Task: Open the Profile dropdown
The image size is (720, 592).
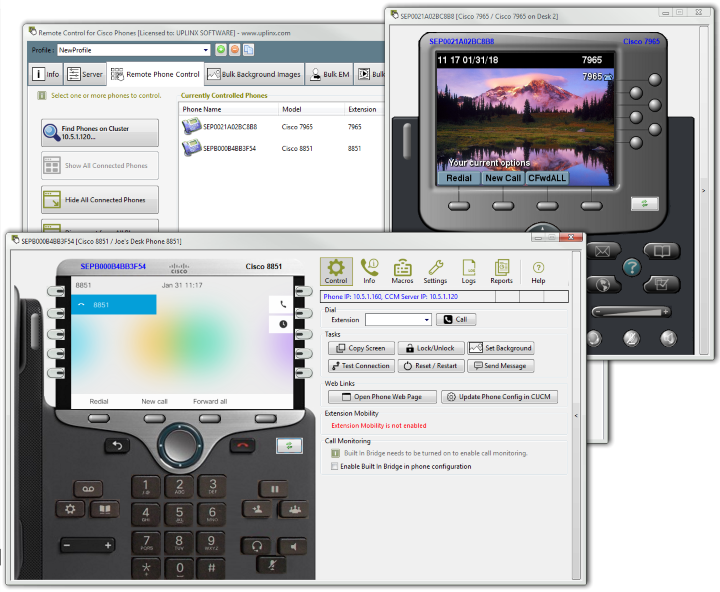Action: pos(206,50)
